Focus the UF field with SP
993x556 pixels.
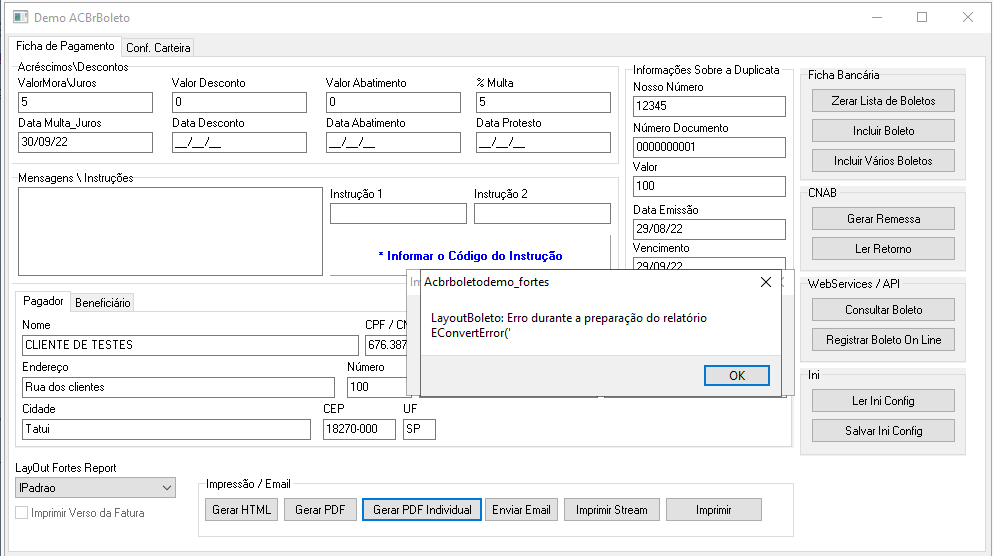pyautogui.click(x=419, y=429)
